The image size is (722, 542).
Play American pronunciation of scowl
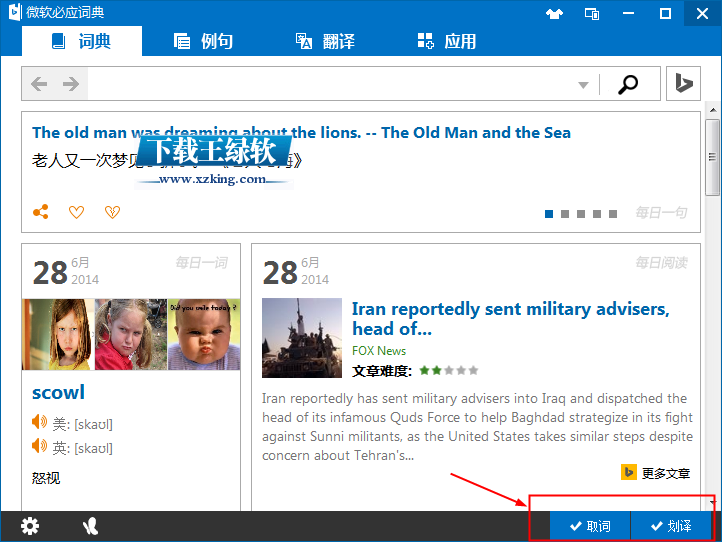(39, 422)
